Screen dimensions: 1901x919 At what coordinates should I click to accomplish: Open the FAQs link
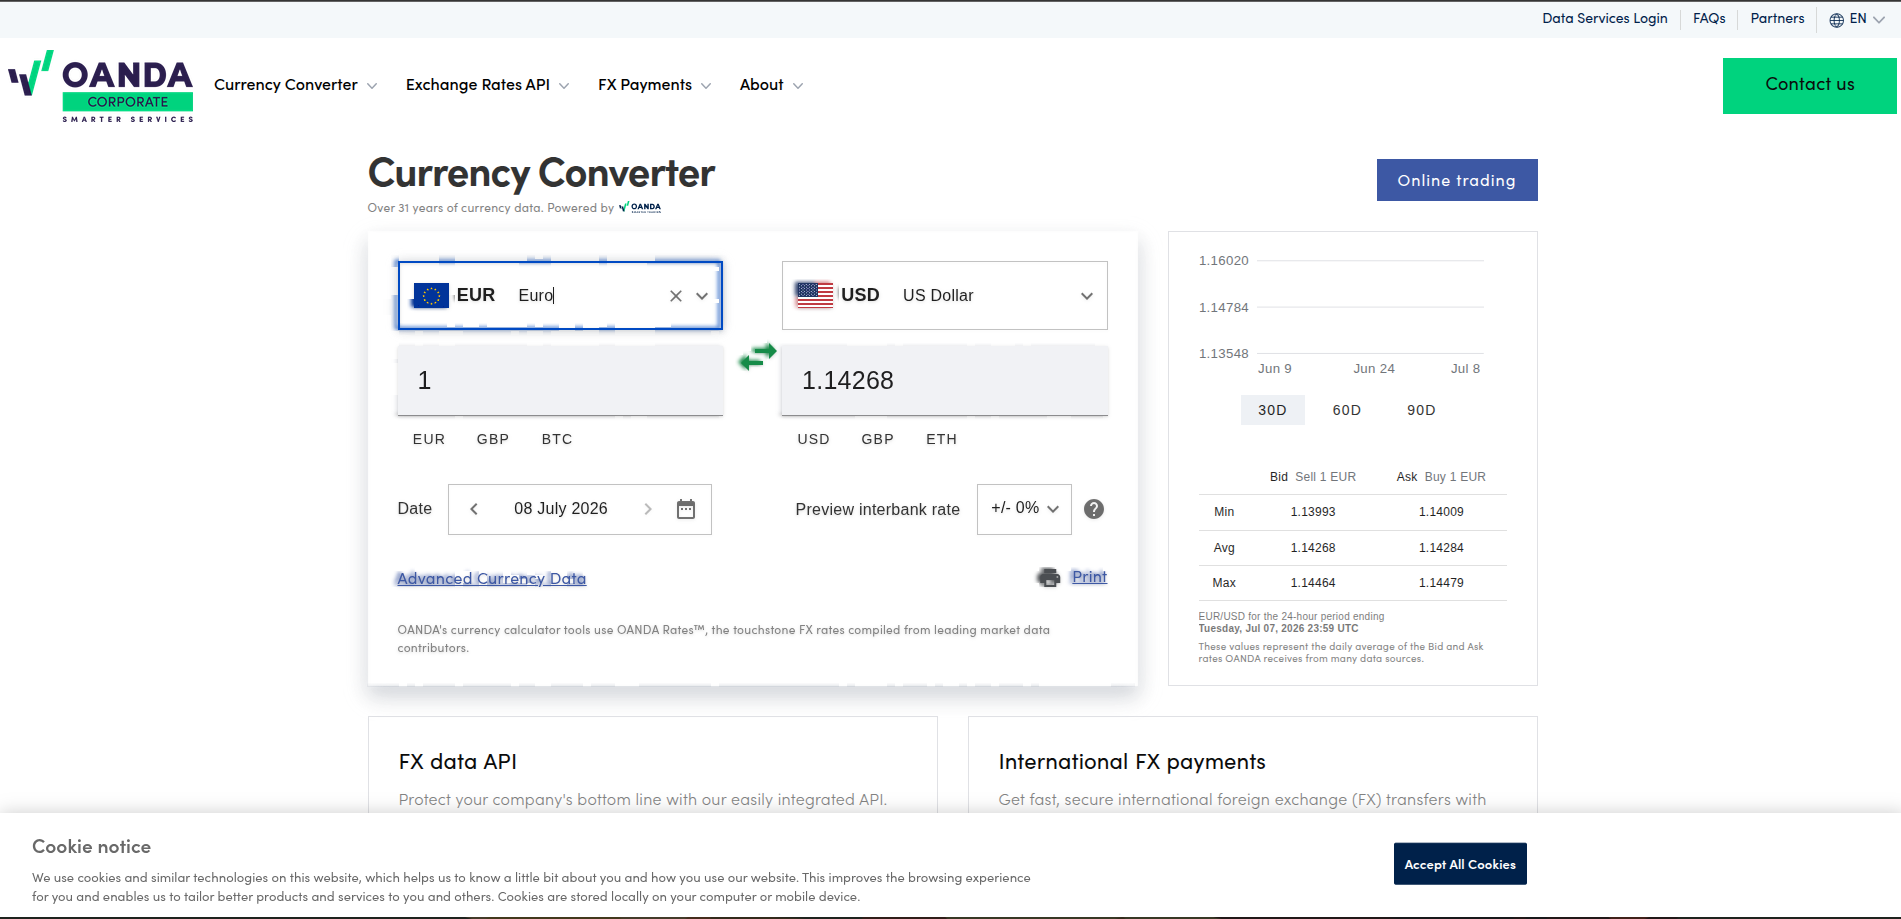pyautogui.click(x=1709, y=18)
